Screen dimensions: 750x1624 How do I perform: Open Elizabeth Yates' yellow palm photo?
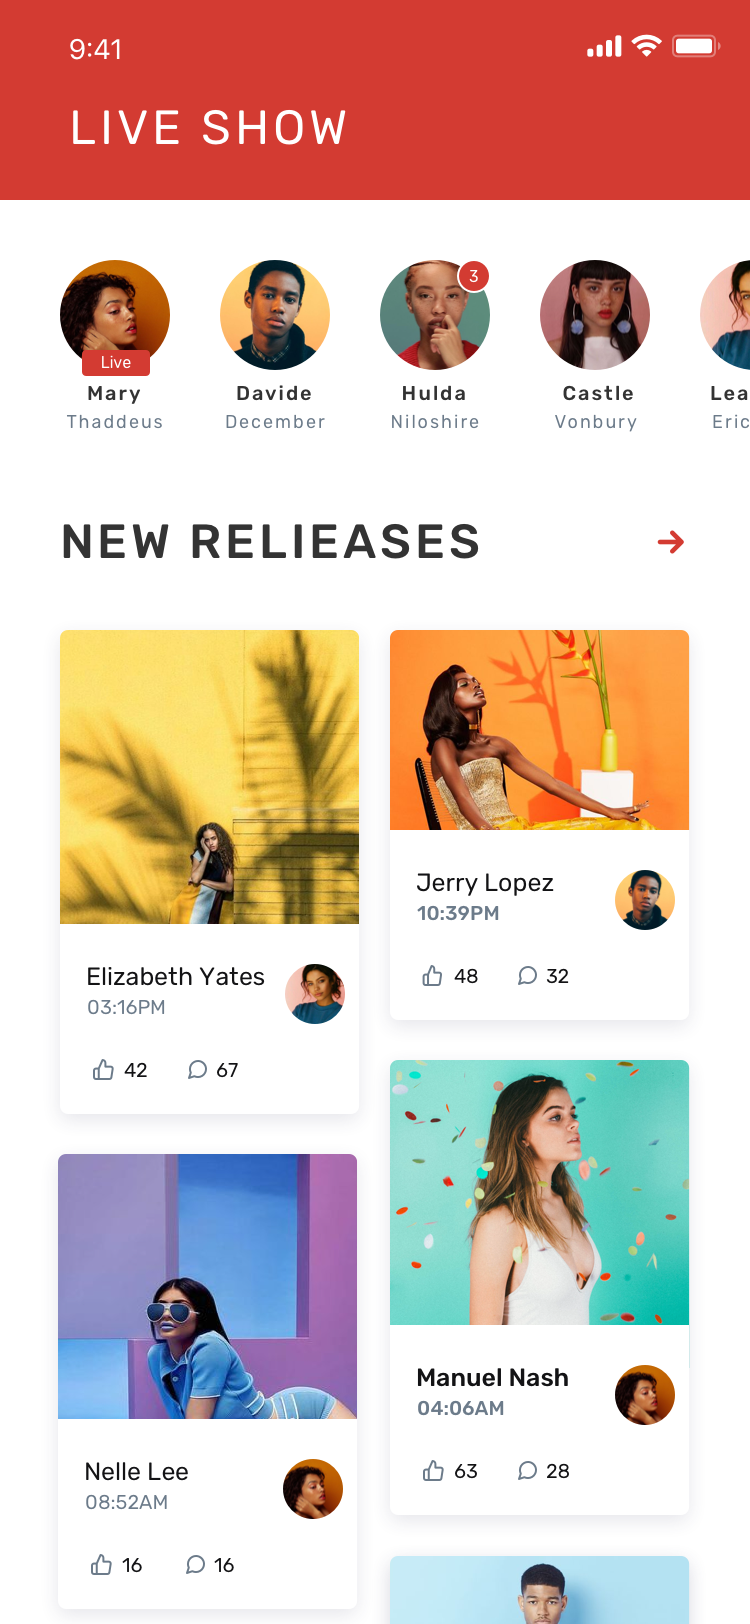point(209,777)
